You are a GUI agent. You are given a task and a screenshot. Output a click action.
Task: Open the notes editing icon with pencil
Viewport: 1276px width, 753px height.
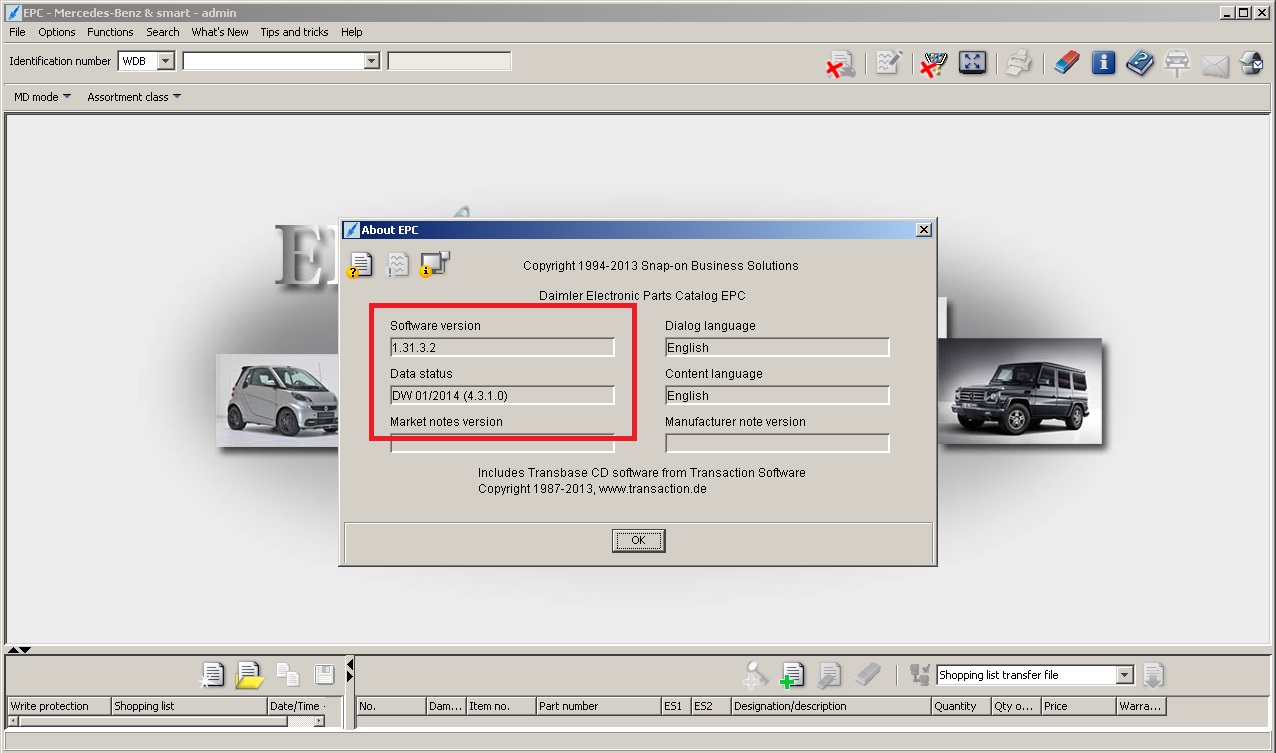pos(887,63)
